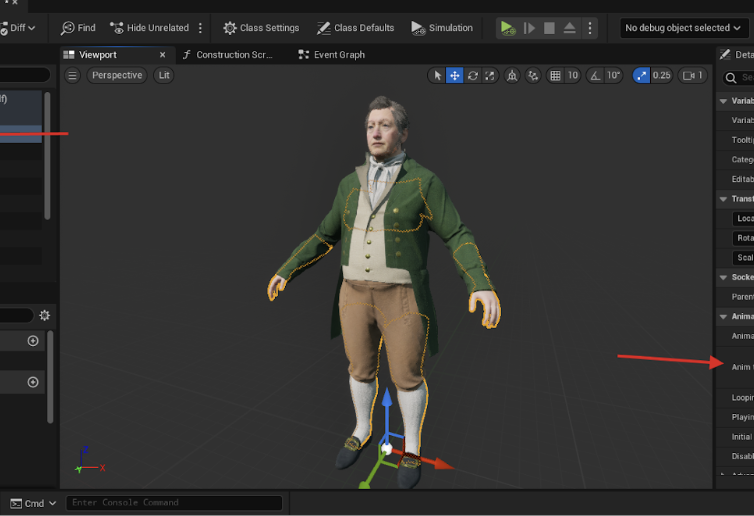This screenshot has height=516, width=754.
Task: Open the Rotation type dropdown
Action: (743, 238)
